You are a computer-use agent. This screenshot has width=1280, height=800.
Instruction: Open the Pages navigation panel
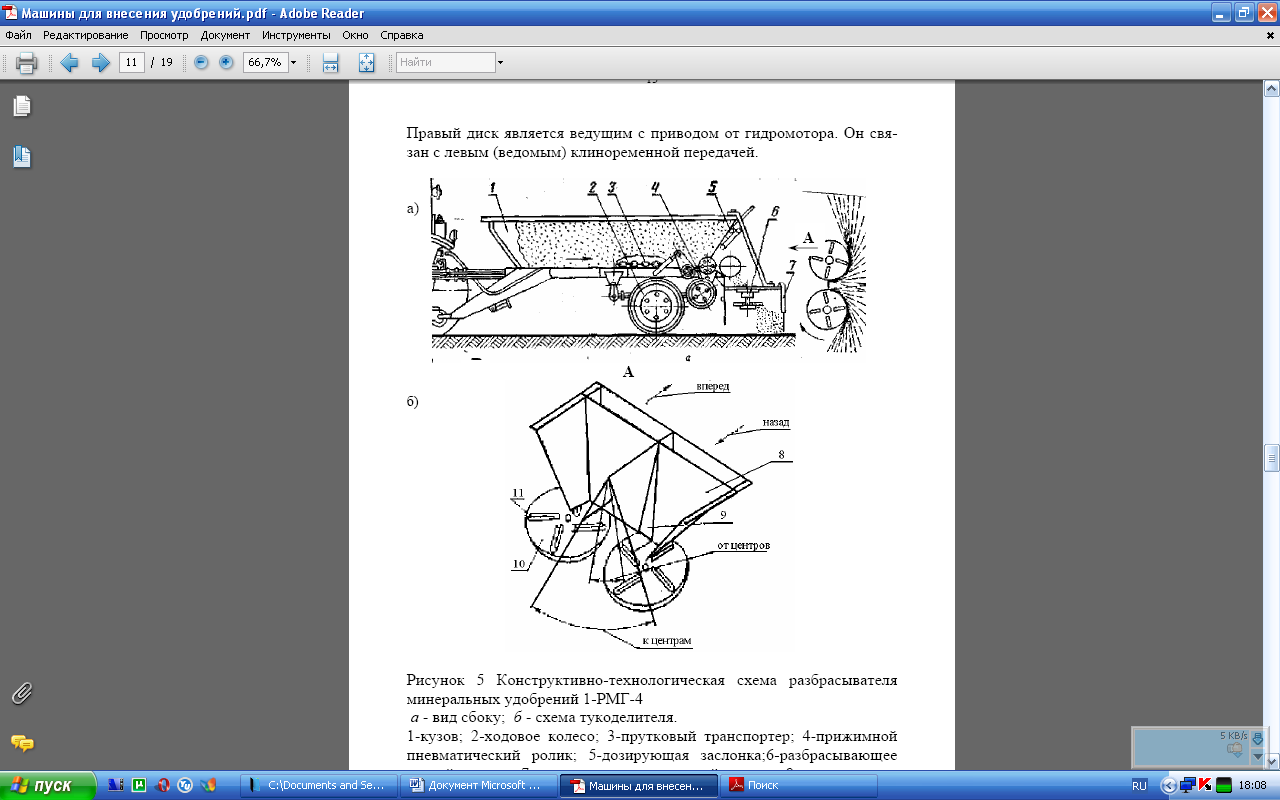tap(22, 106)
